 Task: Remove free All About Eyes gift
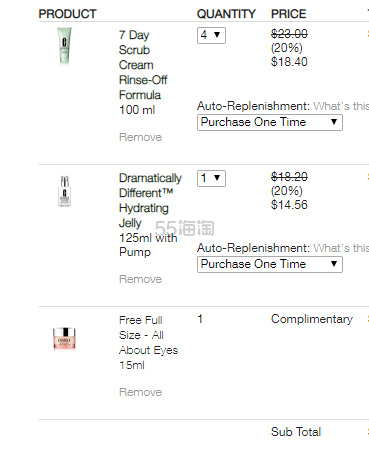pyautogui.click(x=140, y=392)
